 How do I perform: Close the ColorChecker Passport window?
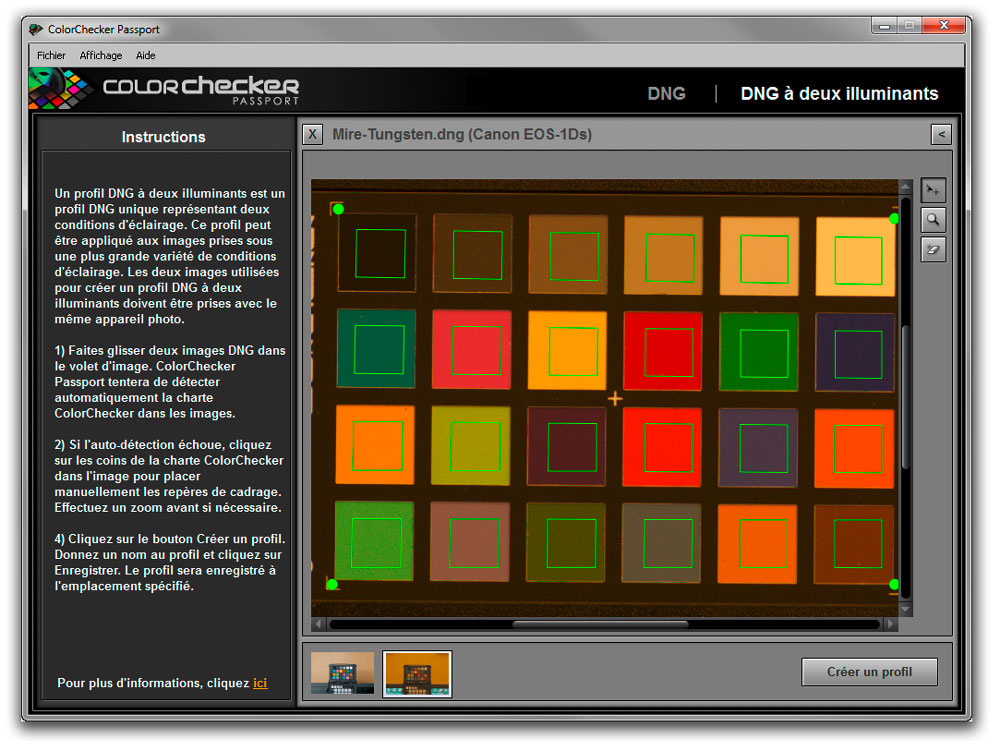(944, 26)
